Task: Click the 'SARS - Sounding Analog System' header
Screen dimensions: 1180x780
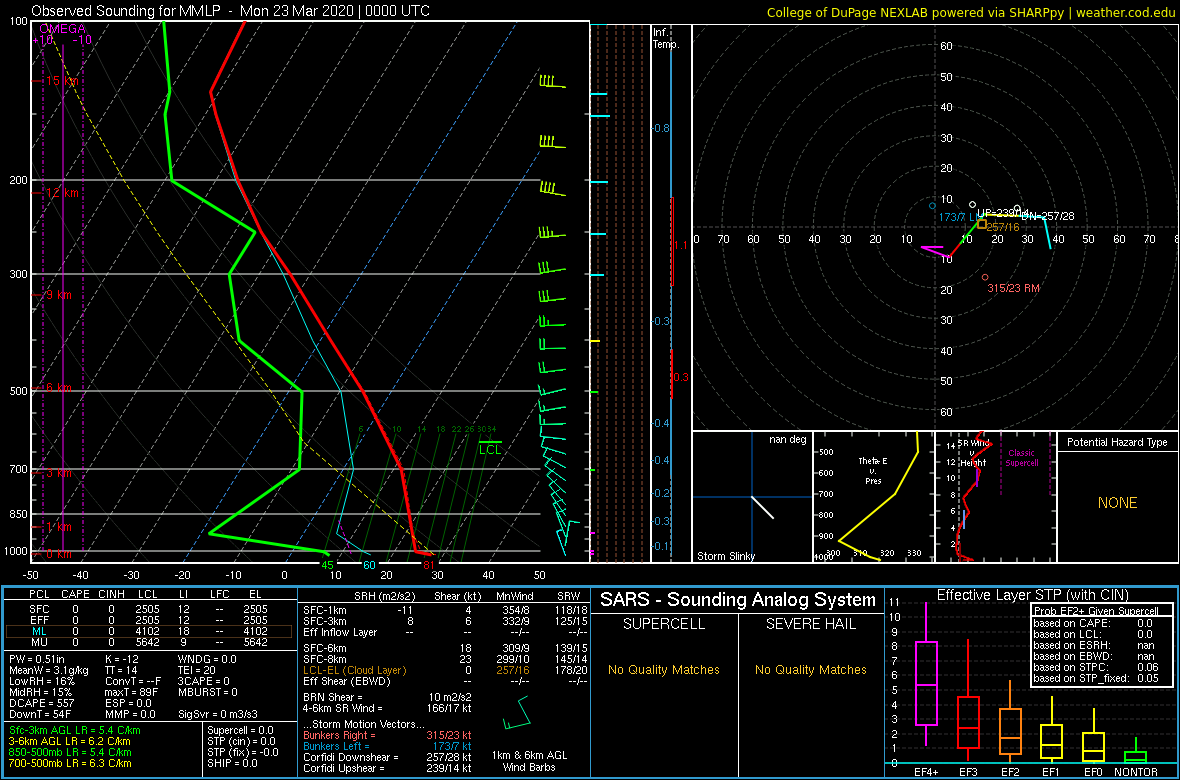Action: coord(738,600)
